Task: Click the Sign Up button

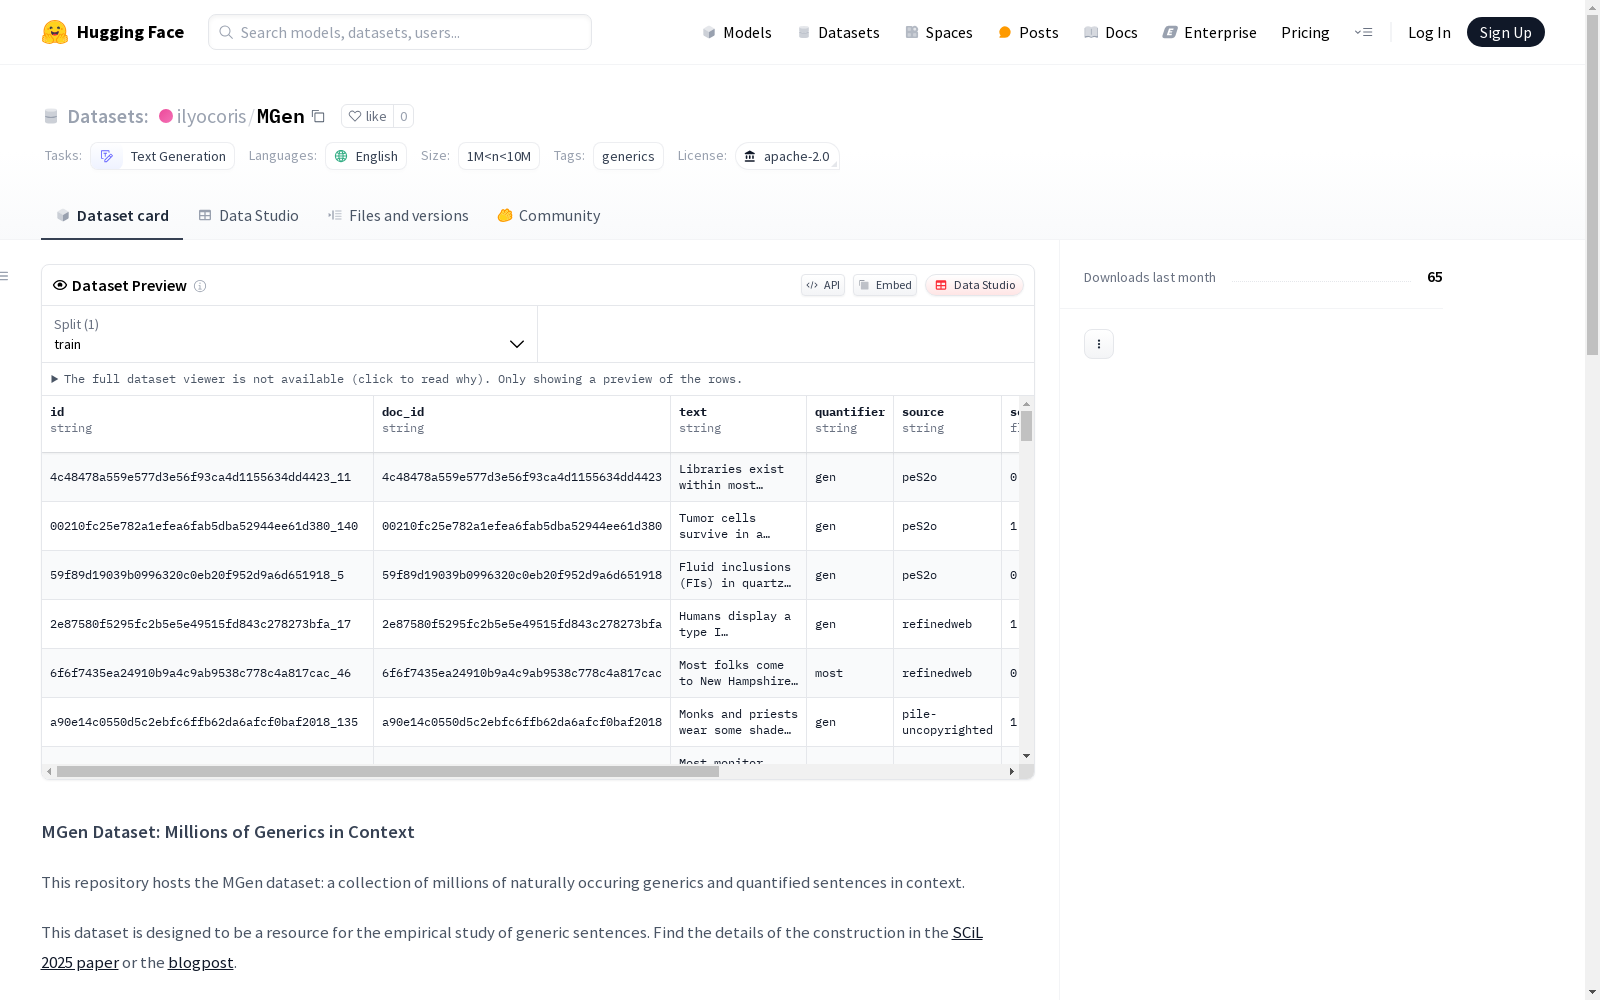Action: (x=1505, y=32)
